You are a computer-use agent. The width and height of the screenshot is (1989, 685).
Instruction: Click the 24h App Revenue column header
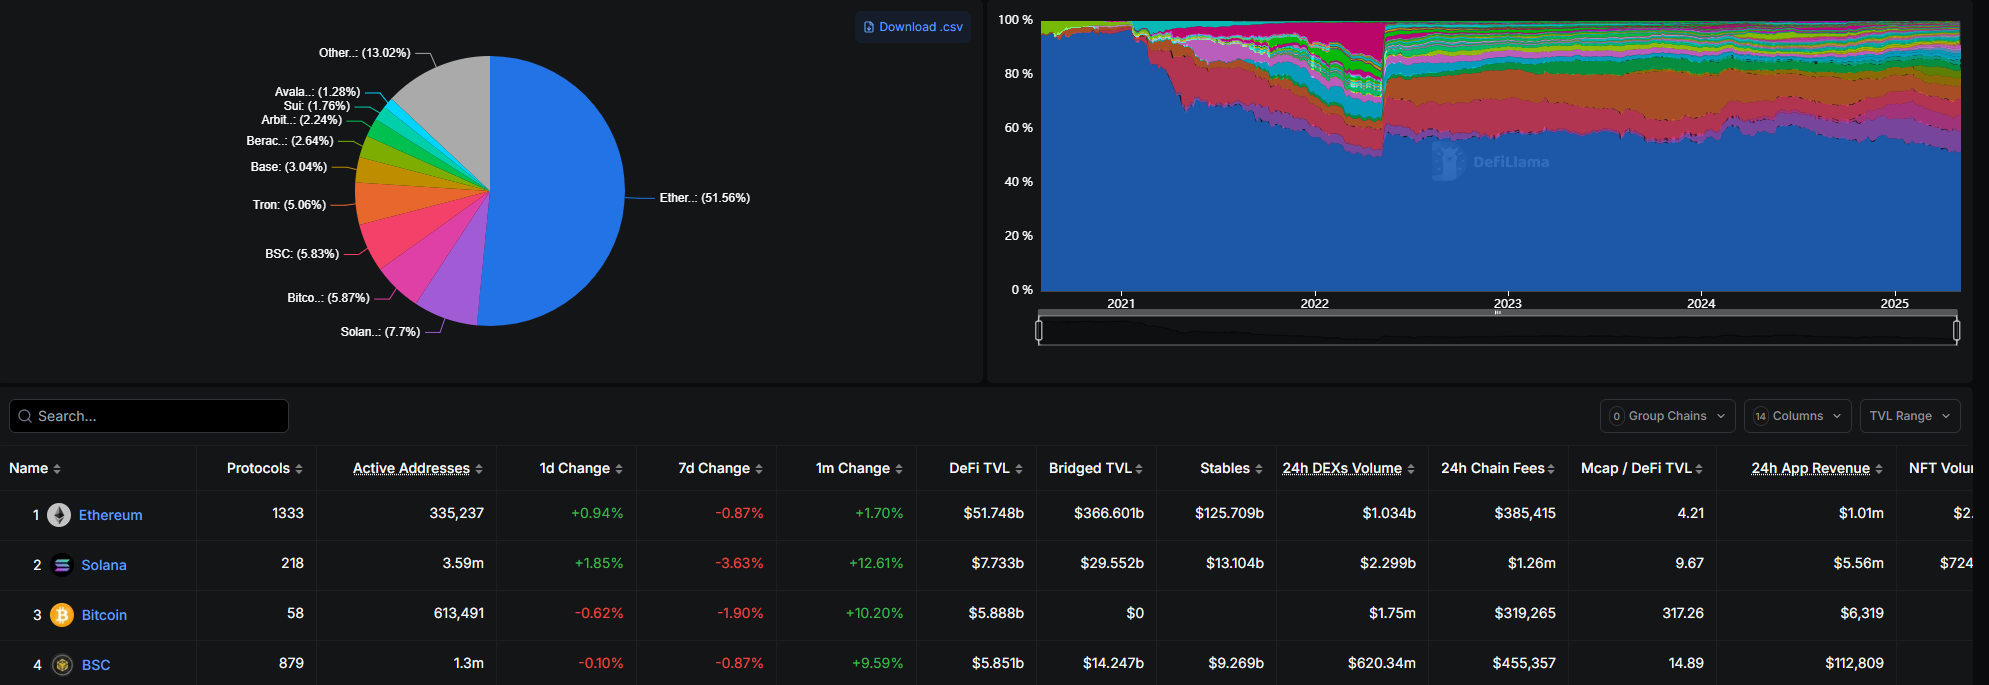pos(1810,468)
